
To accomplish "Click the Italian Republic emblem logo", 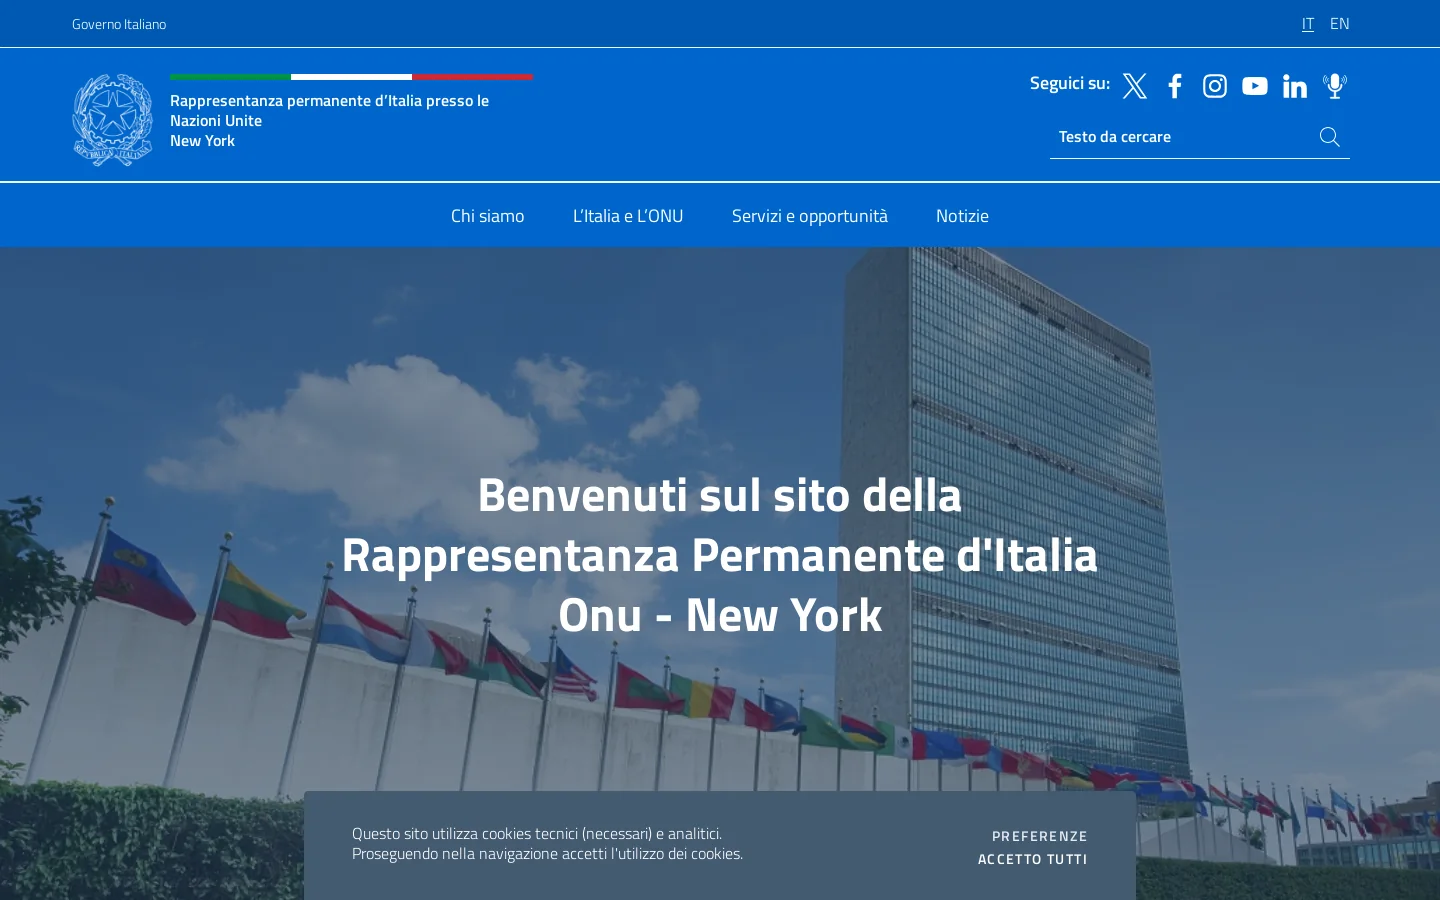I will pyautogui.click(x=113, y=119).
